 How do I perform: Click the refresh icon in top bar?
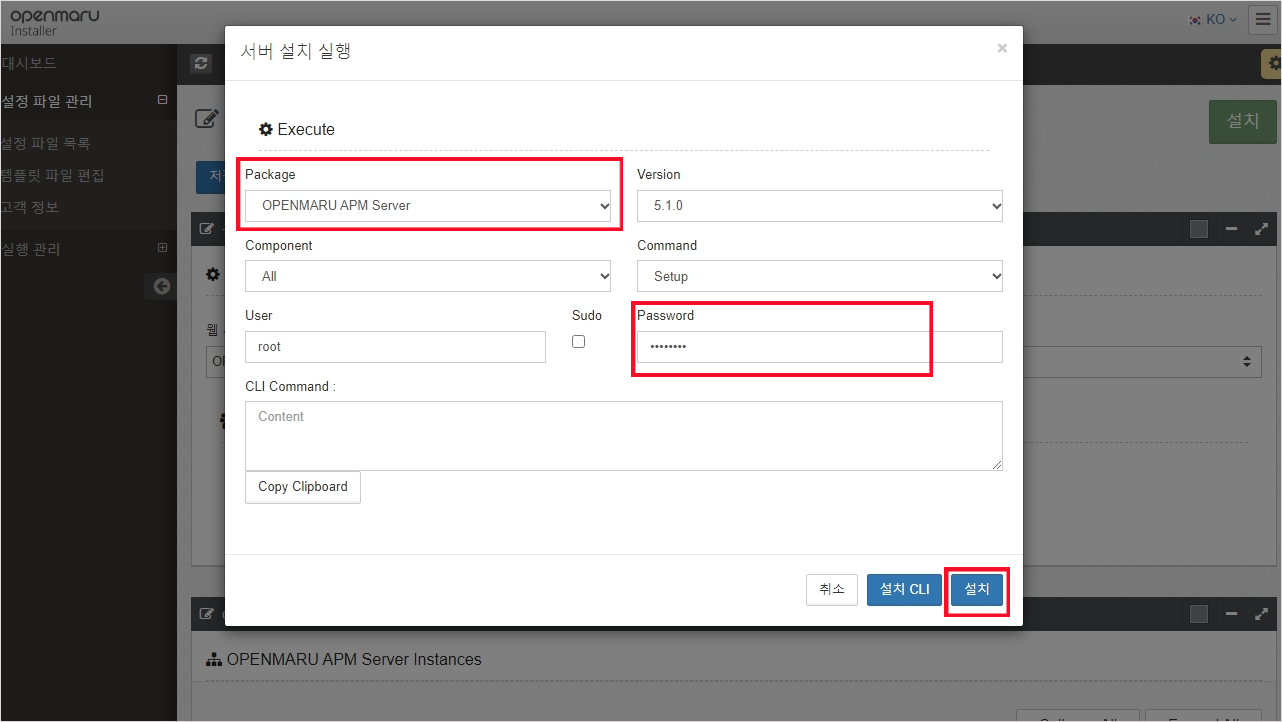click(202, 63)
